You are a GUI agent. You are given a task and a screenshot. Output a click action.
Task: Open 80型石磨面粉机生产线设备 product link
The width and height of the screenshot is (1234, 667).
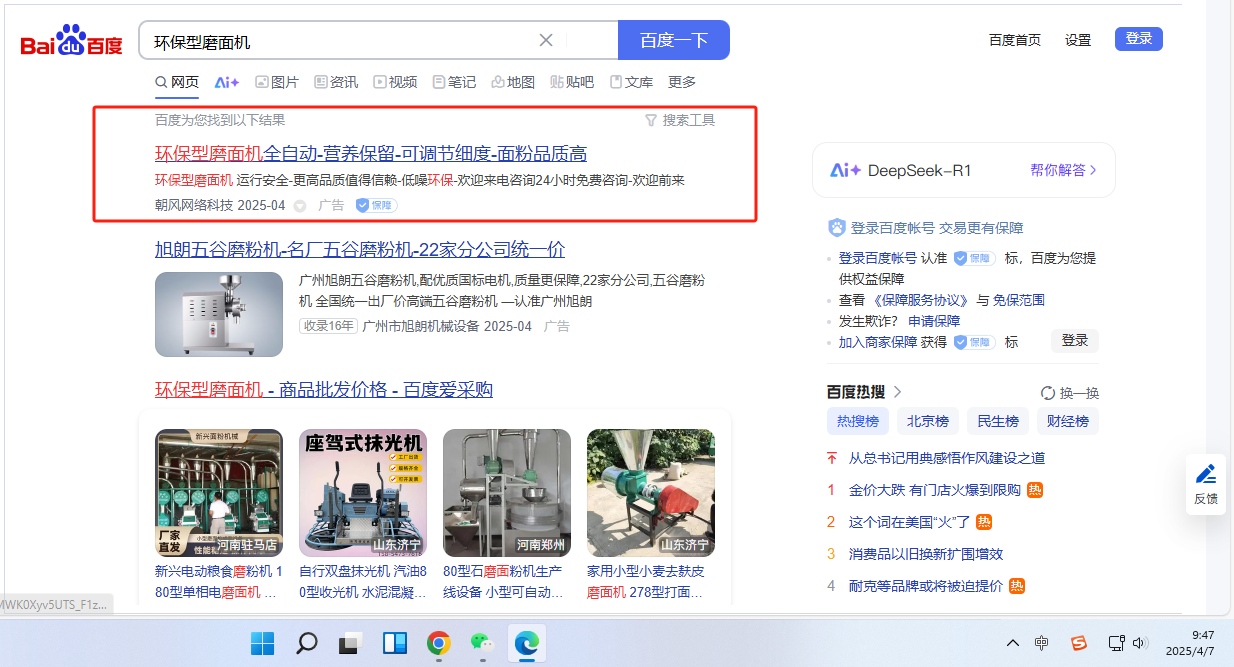click(x=507, y=582)
